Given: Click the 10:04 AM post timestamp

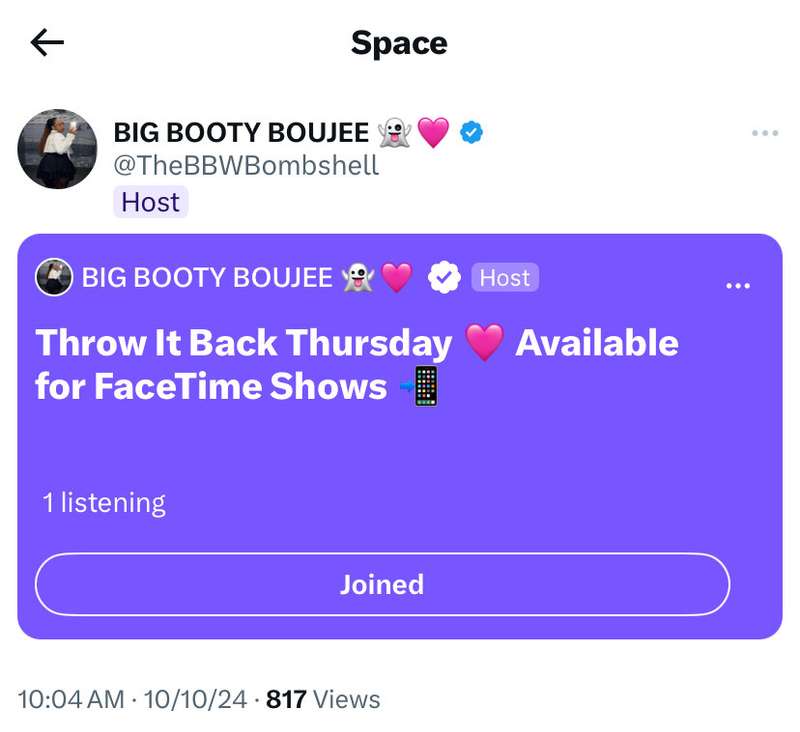Looking at the screenshot, I should (x=71, y=699).
